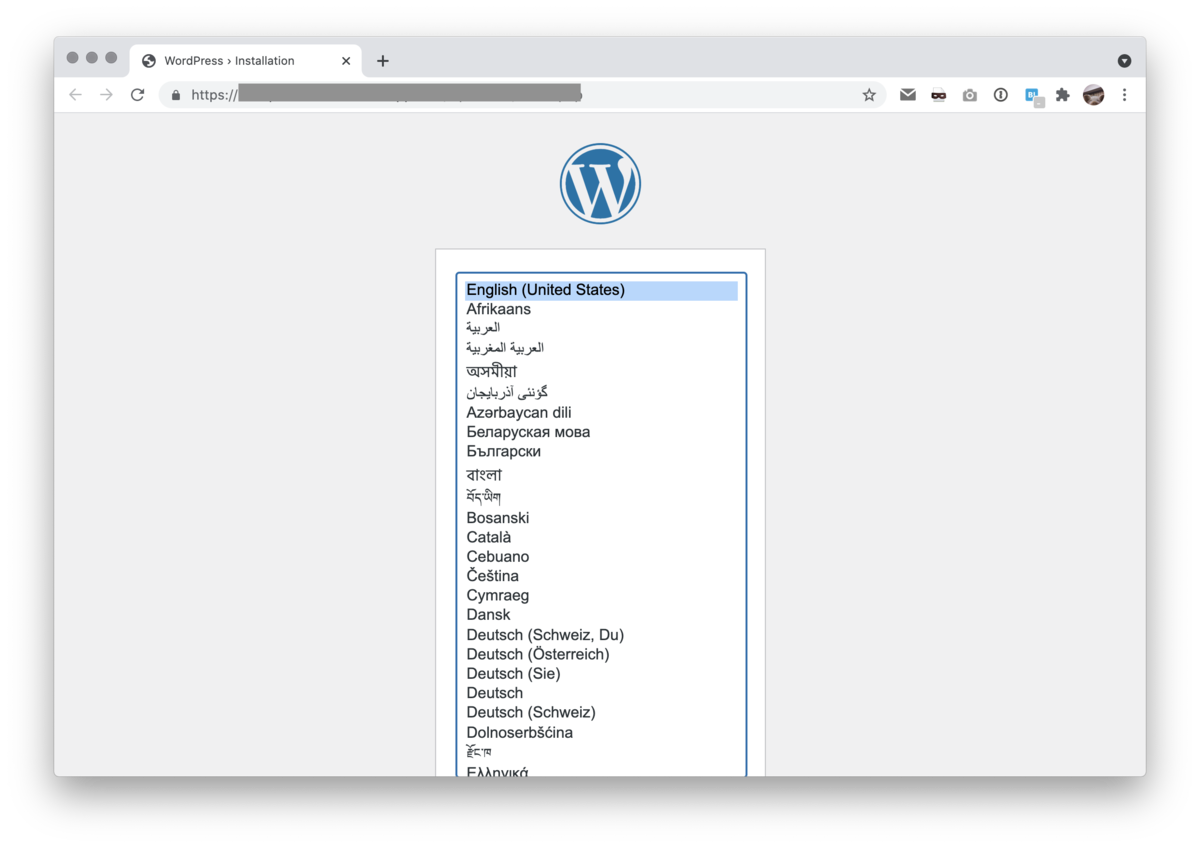
Task: Select العربية in the language list
Action: point(601,328)
